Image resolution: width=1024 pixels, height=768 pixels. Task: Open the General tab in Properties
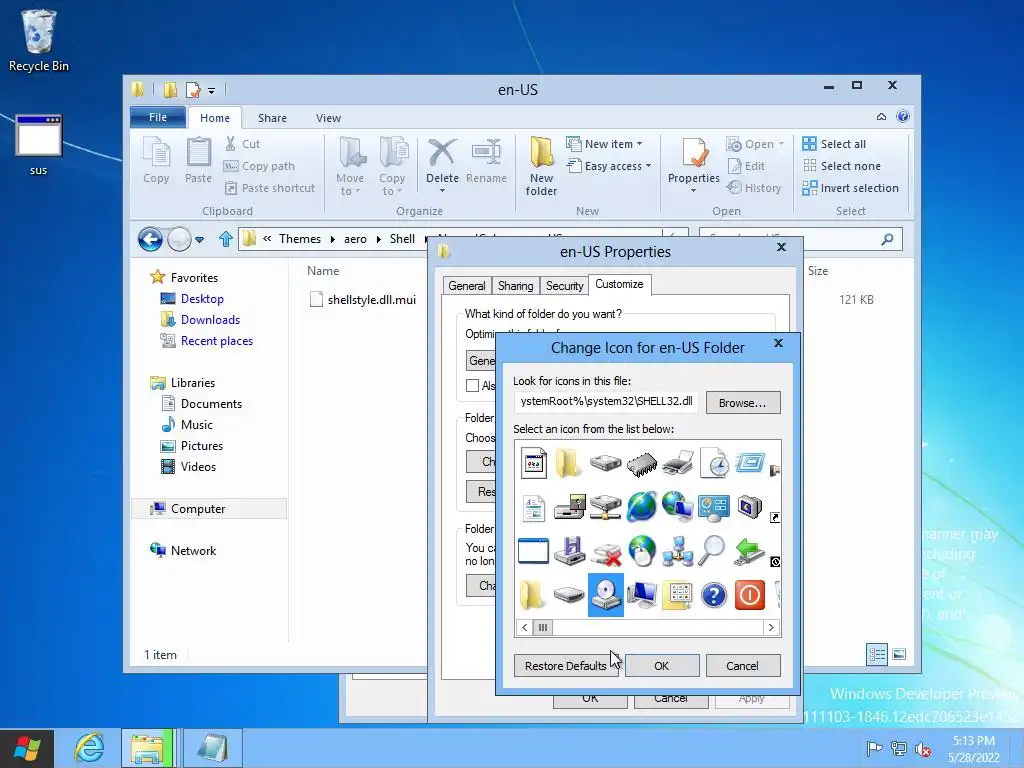[x=467, y=285]
